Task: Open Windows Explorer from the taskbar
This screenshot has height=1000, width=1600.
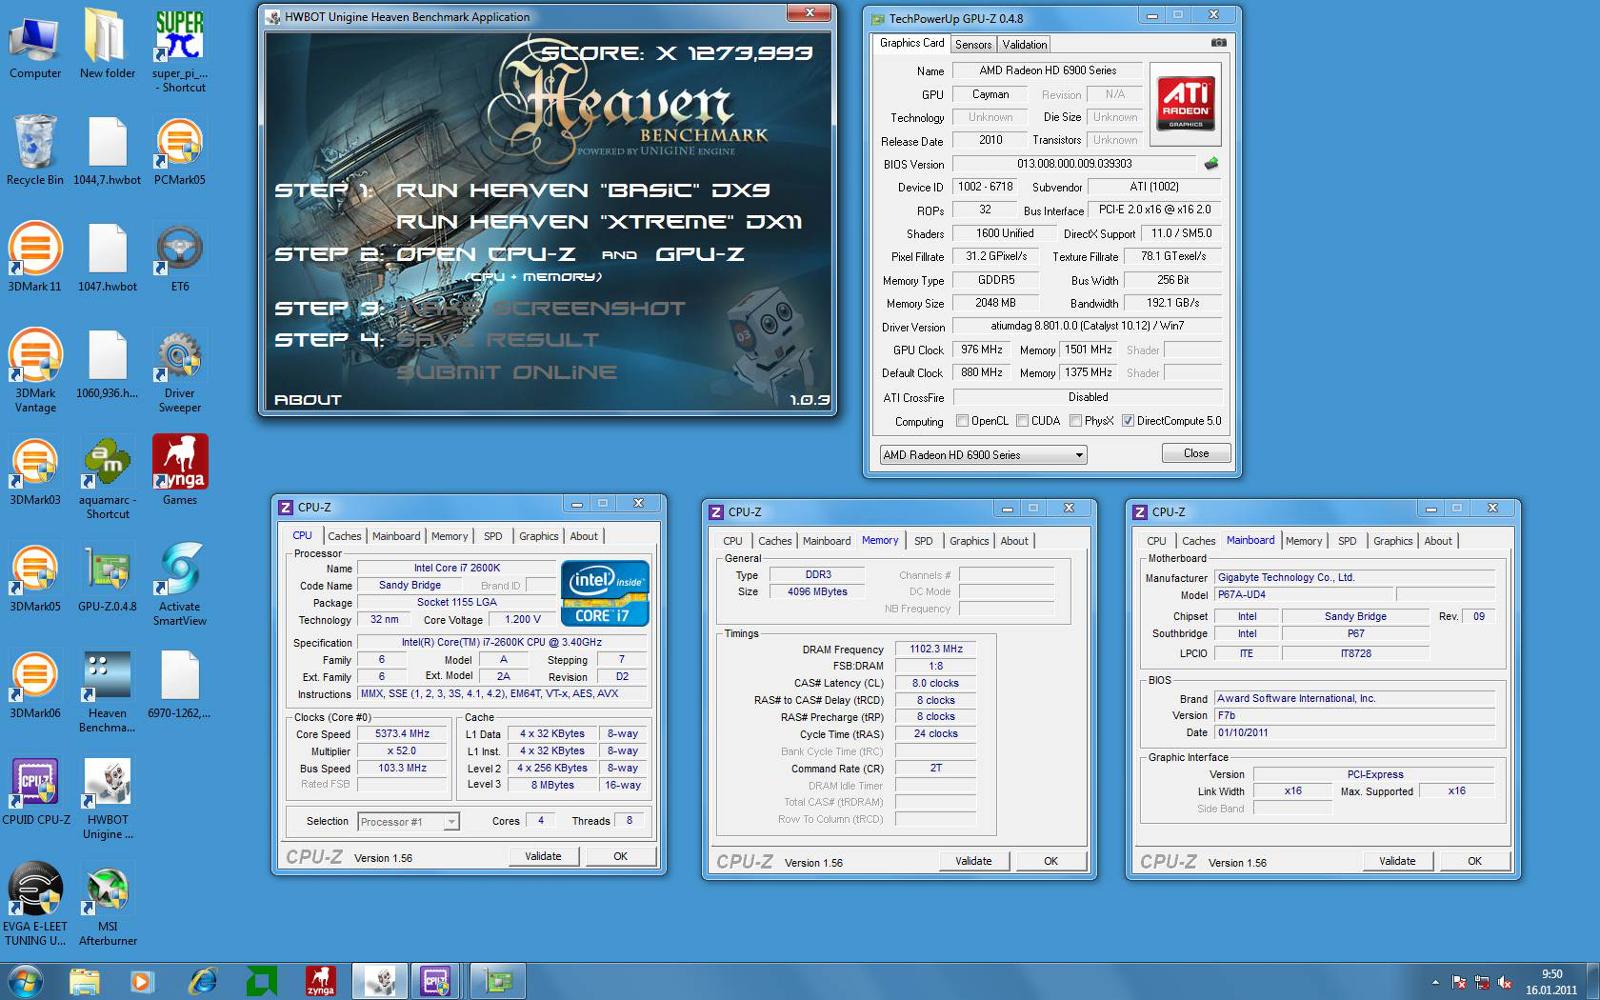Action: pos(85,981)
